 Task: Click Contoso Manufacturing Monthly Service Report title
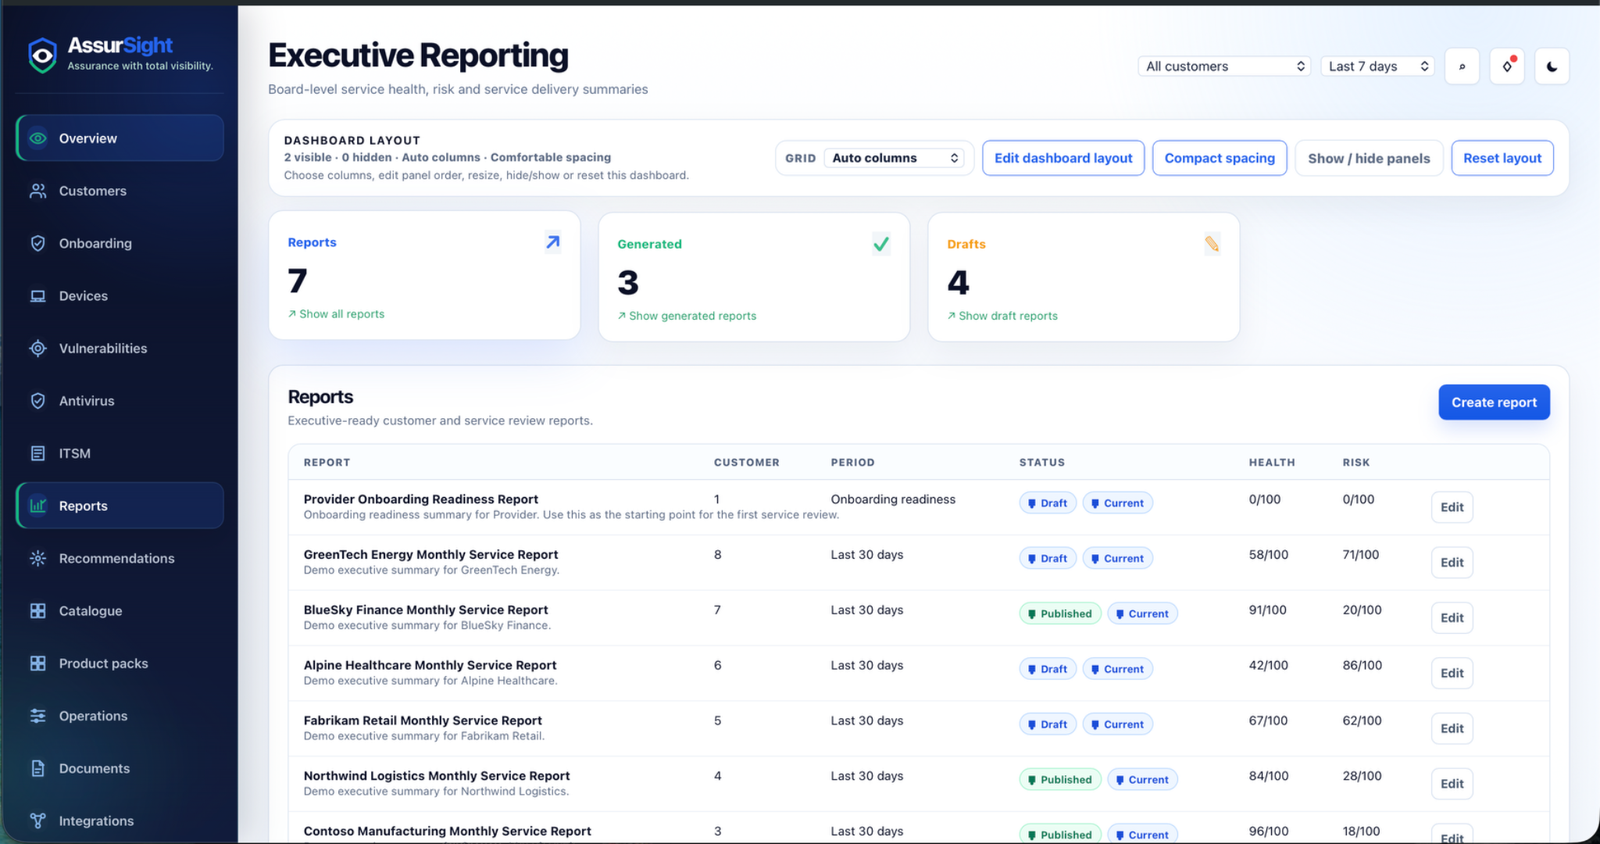click(447, 831)
